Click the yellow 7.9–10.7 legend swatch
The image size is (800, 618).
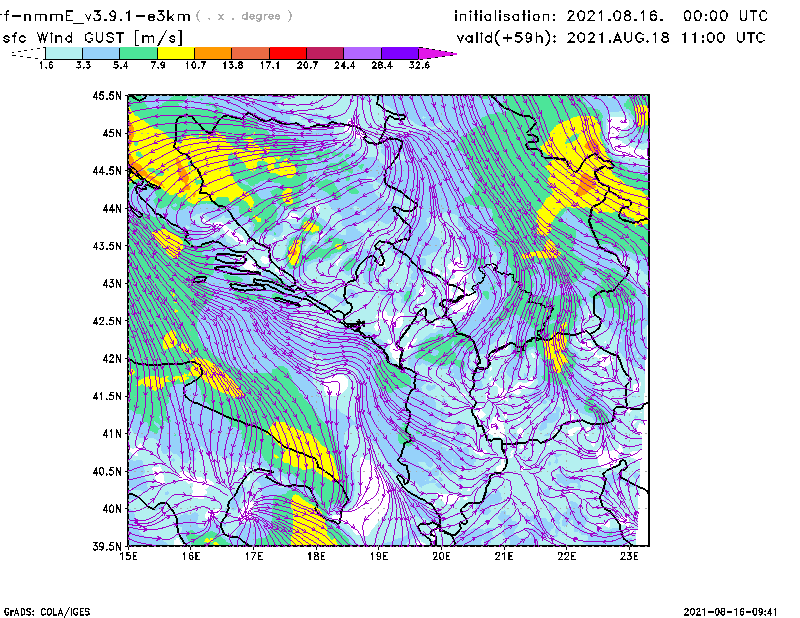pos(176,53)
